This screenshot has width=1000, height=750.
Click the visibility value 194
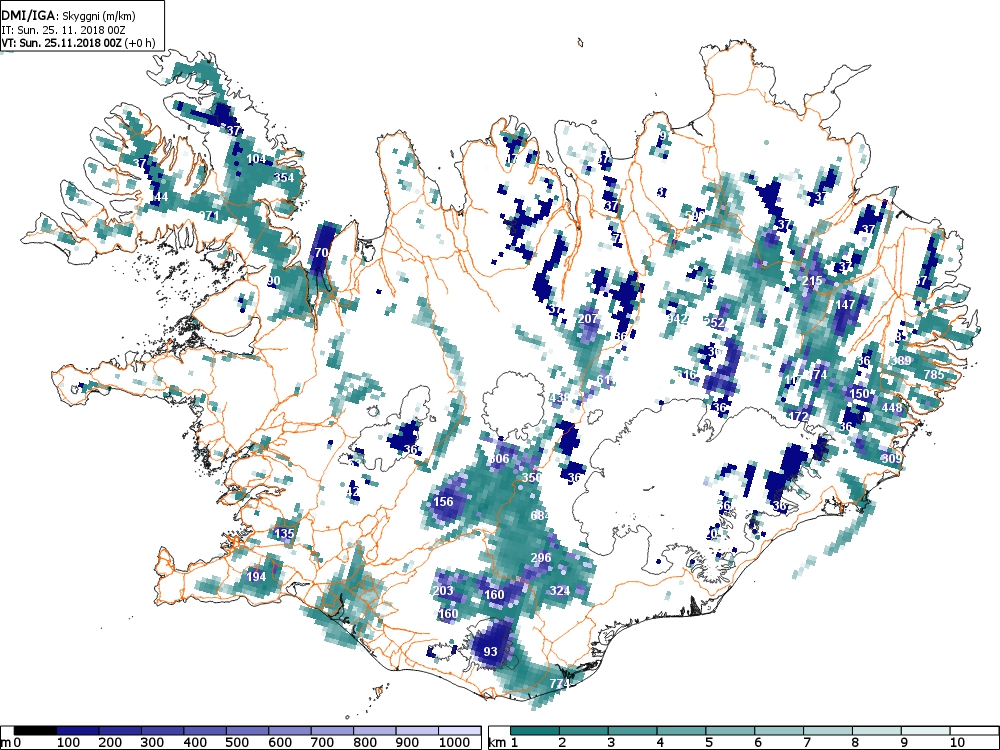coord(256,577)
